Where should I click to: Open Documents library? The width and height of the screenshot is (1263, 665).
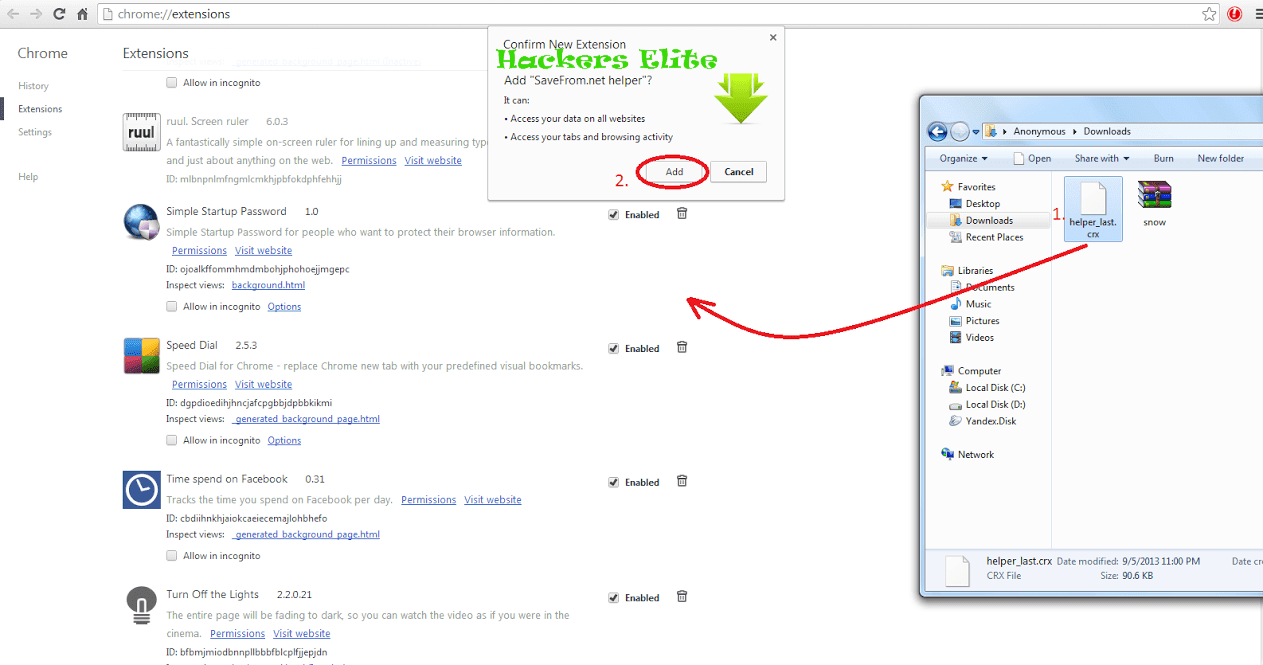coord(989,288)
